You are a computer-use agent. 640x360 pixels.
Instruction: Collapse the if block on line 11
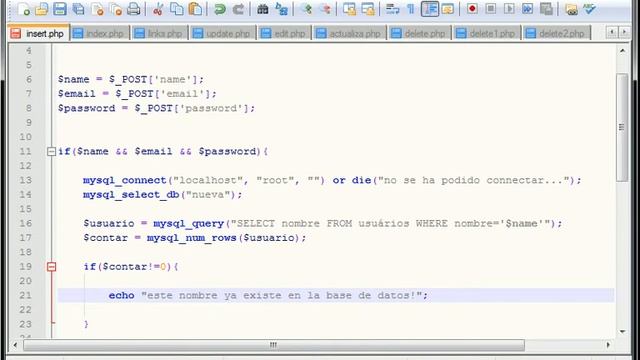point(51,151)
